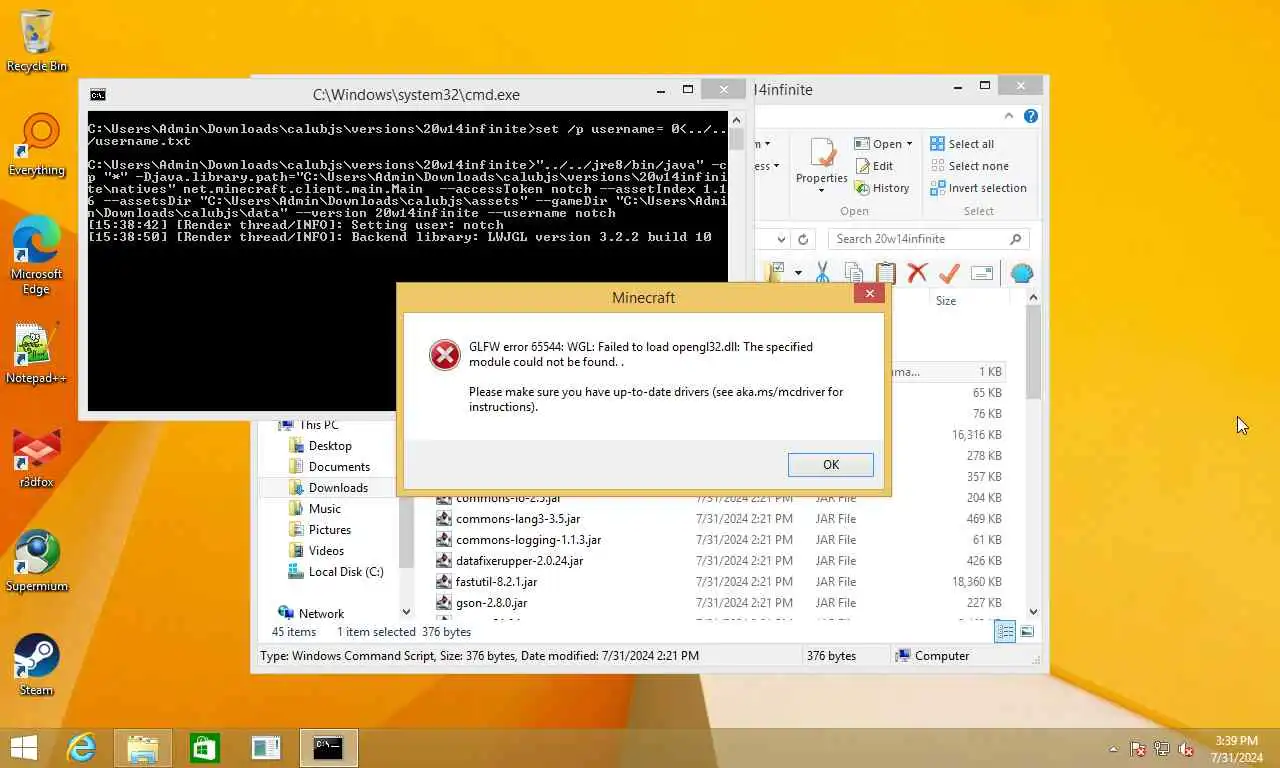1280x768 pixels.
Task: Click Edit in the Explorer ribbon
Action: click(873, 166)
